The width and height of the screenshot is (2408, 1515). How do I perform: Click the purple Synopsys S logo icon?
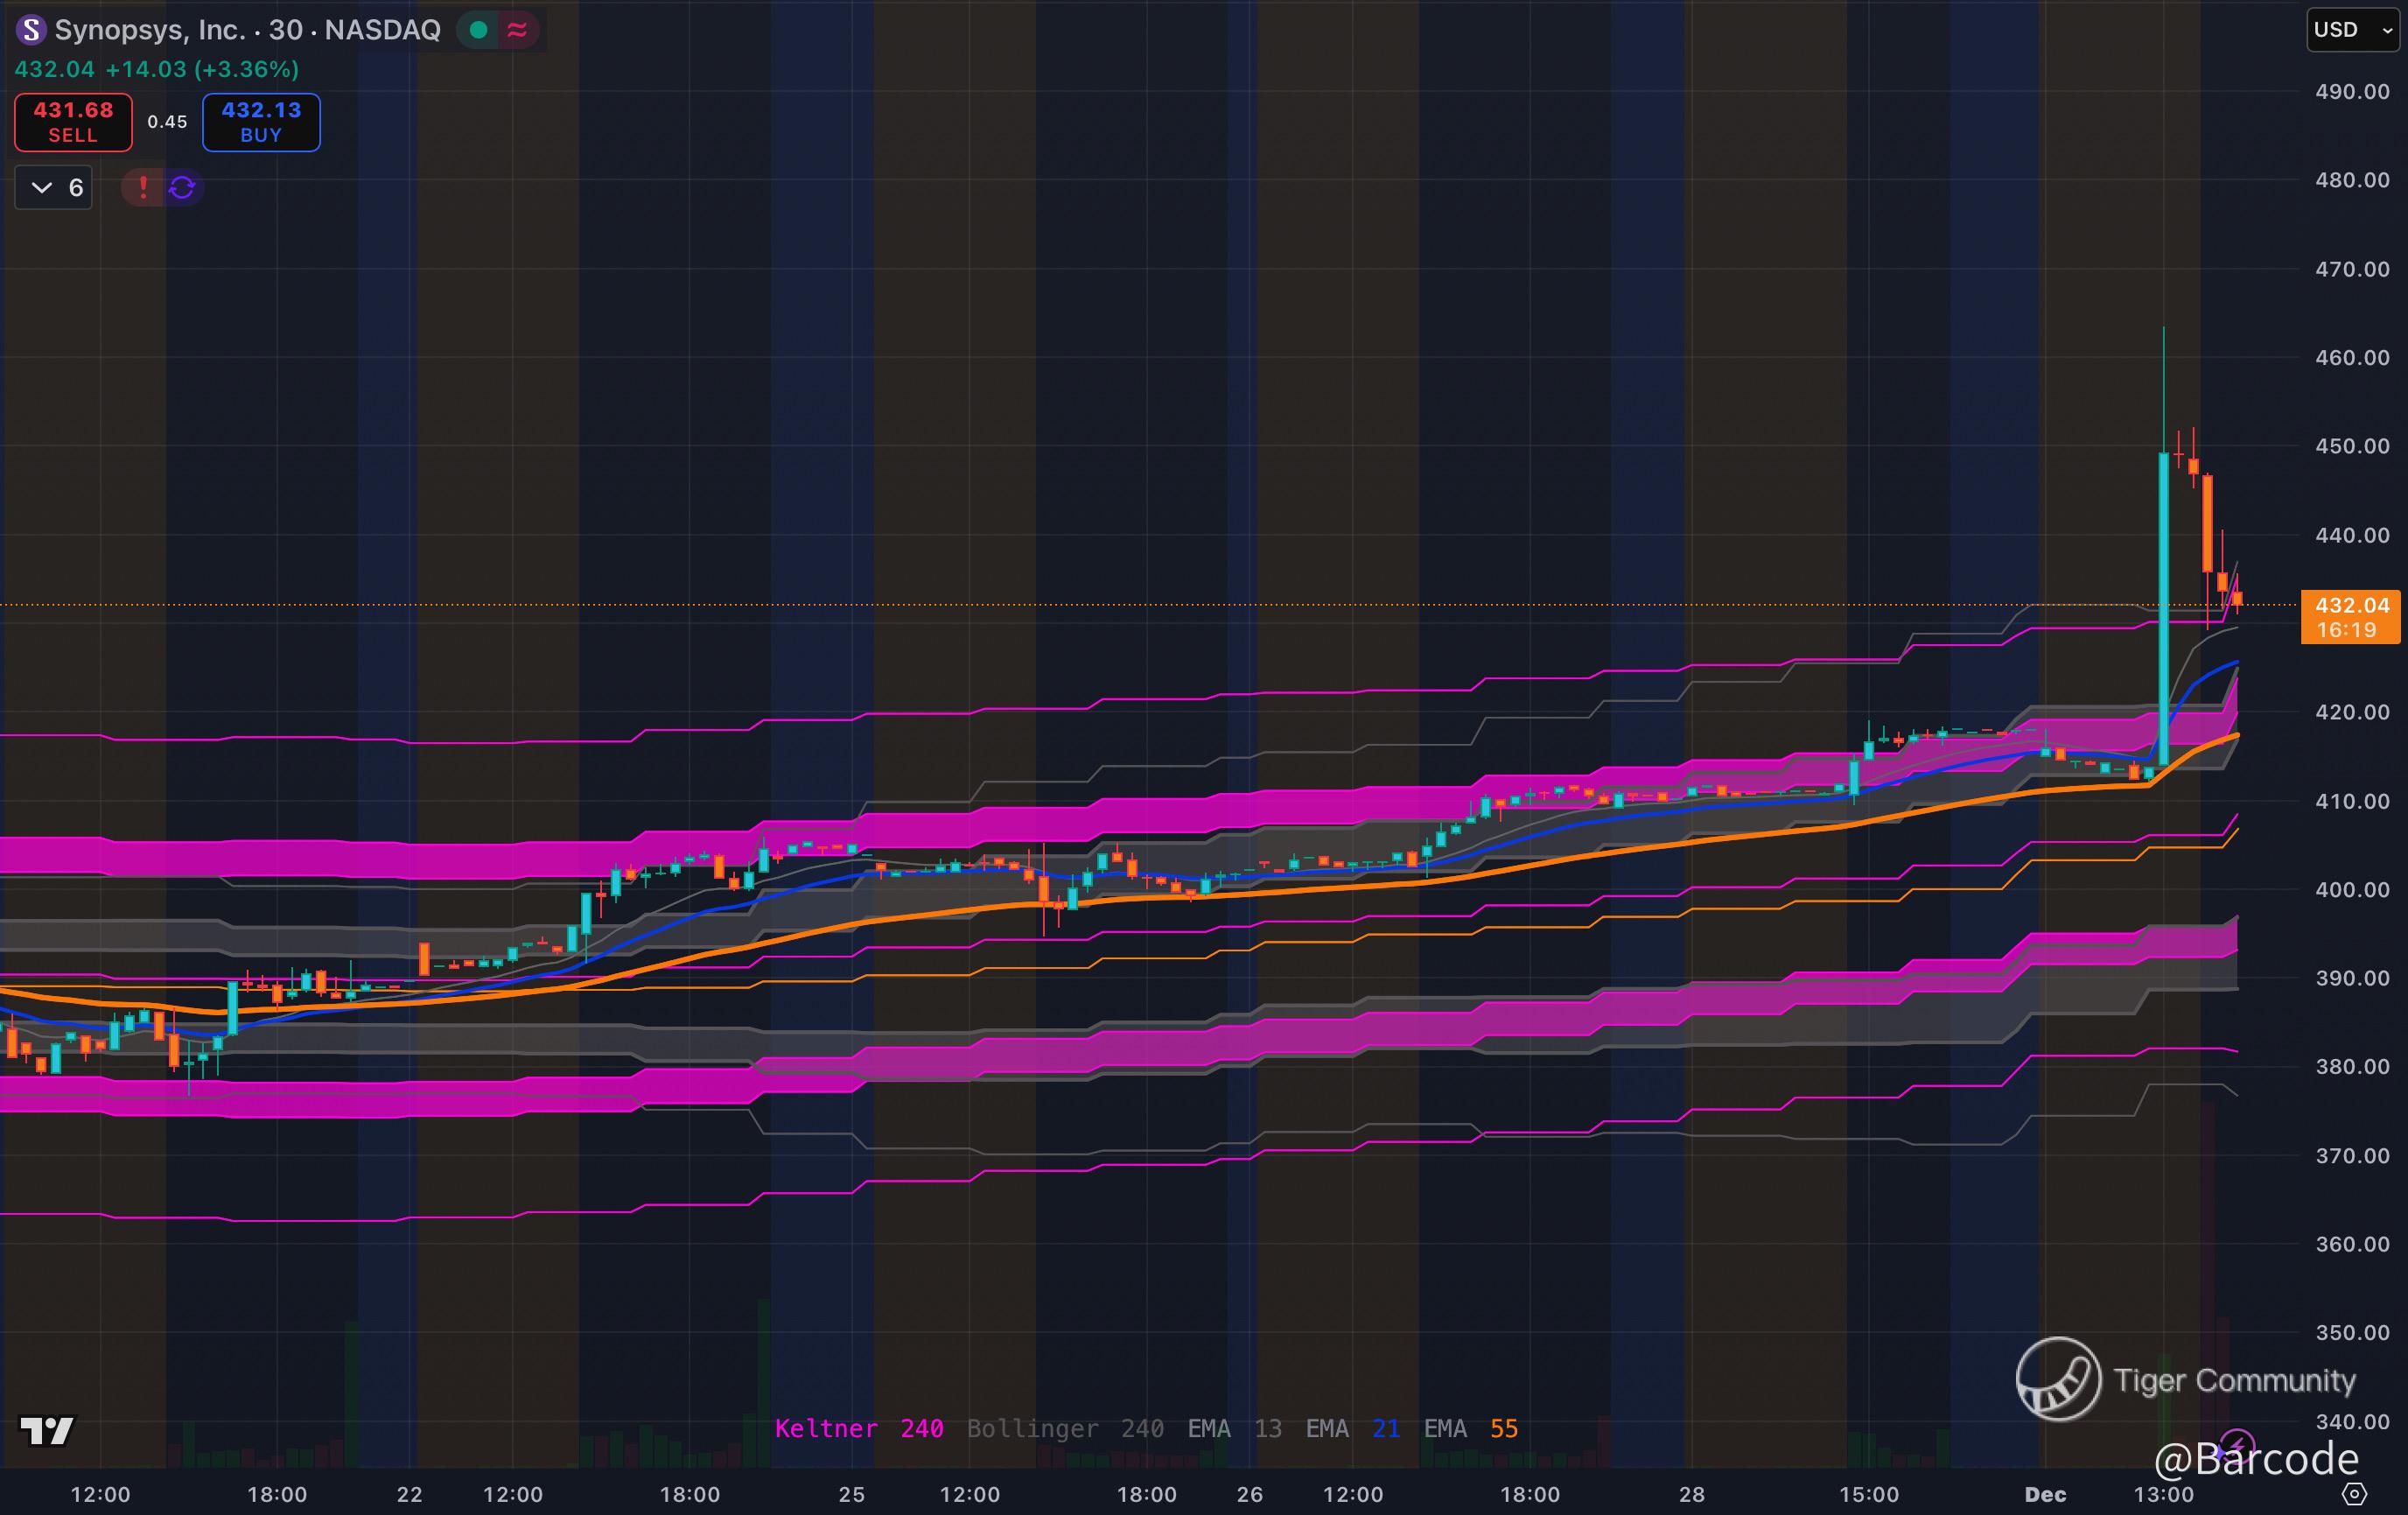(x=31, y=30)
